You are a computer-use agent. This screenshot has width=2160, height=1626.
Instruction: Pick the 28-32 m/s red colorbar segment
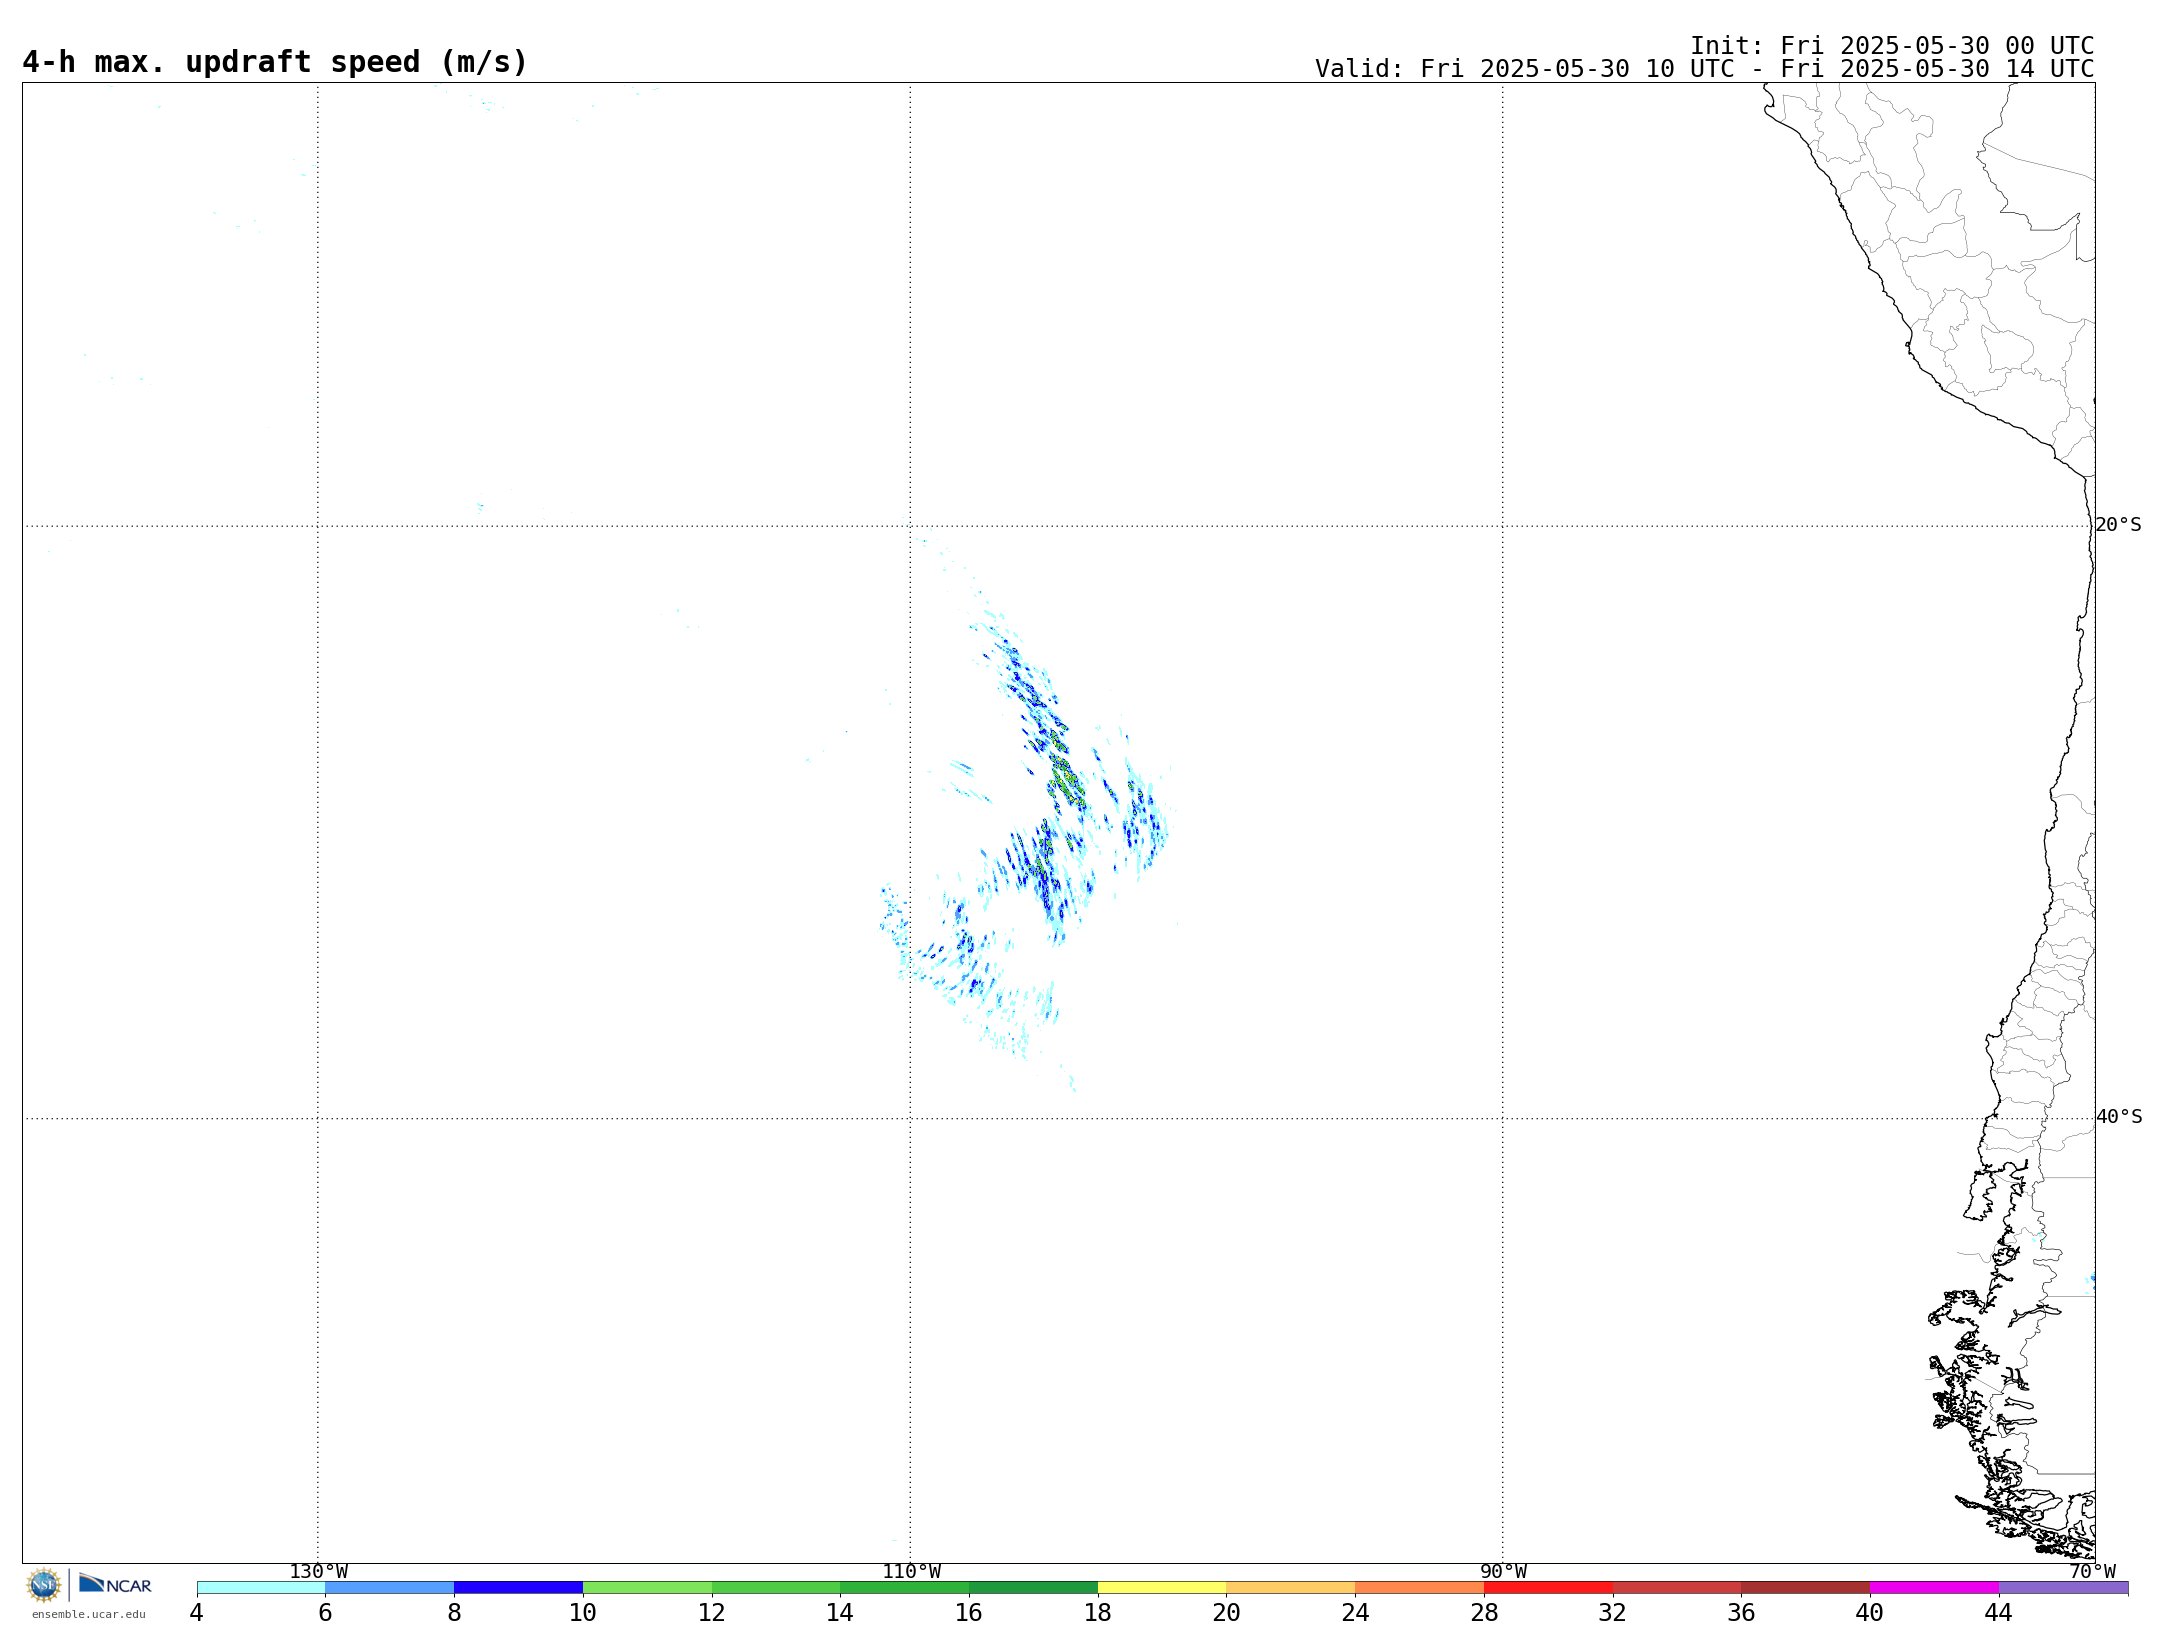point(1548,1588)
